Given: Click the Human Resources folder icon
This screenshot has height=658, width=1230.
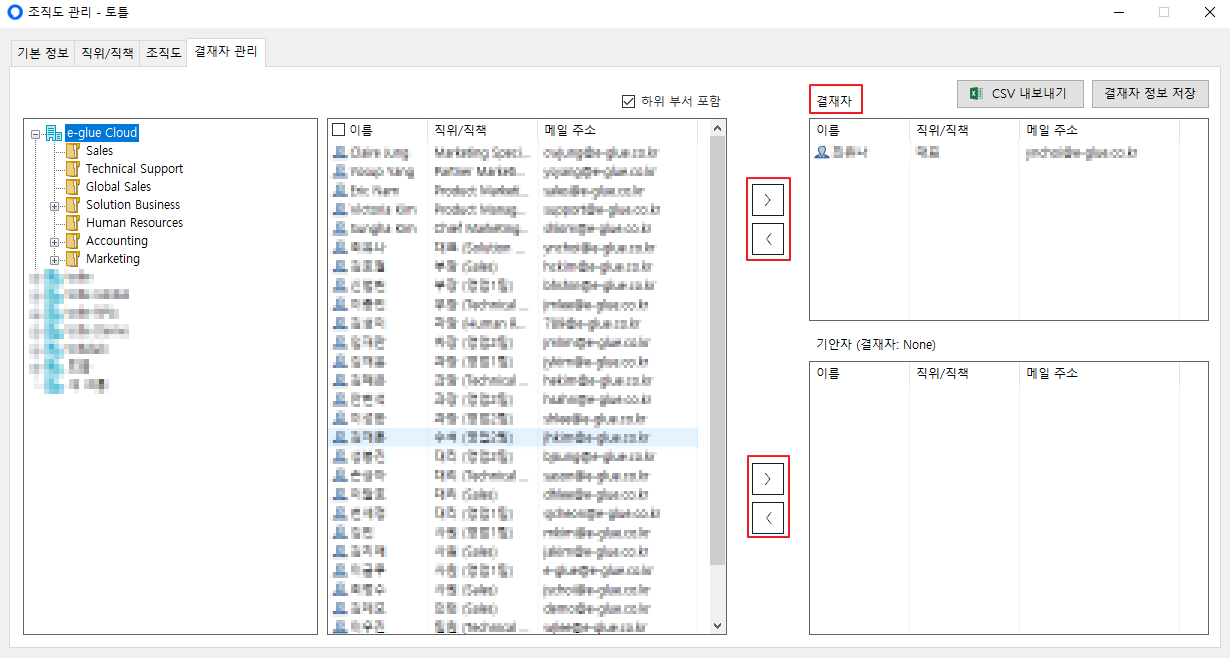Looking at the screenshot, I should [x=72, y=223].
